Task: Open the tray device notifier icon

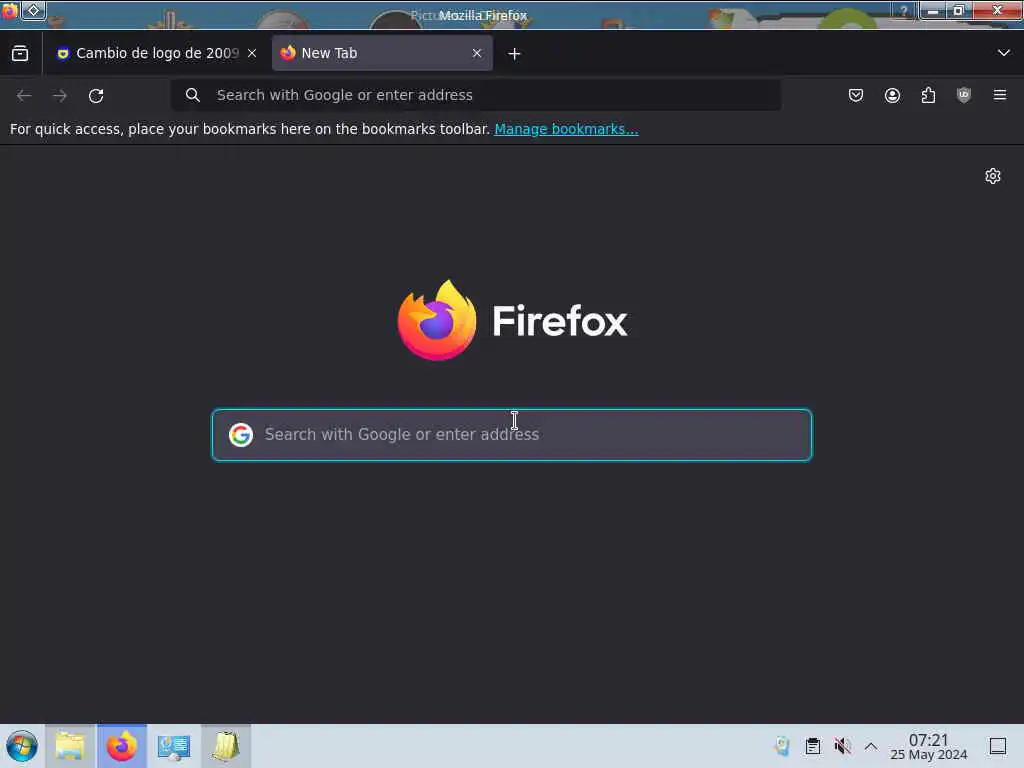Action: click(x=782, y=746)
